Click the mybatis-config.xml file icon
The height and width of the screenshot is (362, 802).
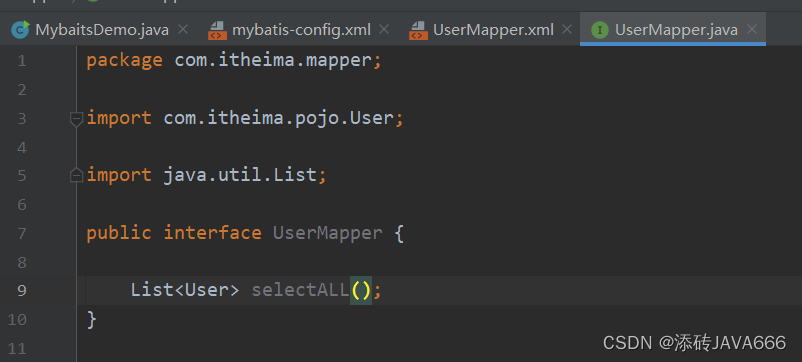click(x=217, y=31)
